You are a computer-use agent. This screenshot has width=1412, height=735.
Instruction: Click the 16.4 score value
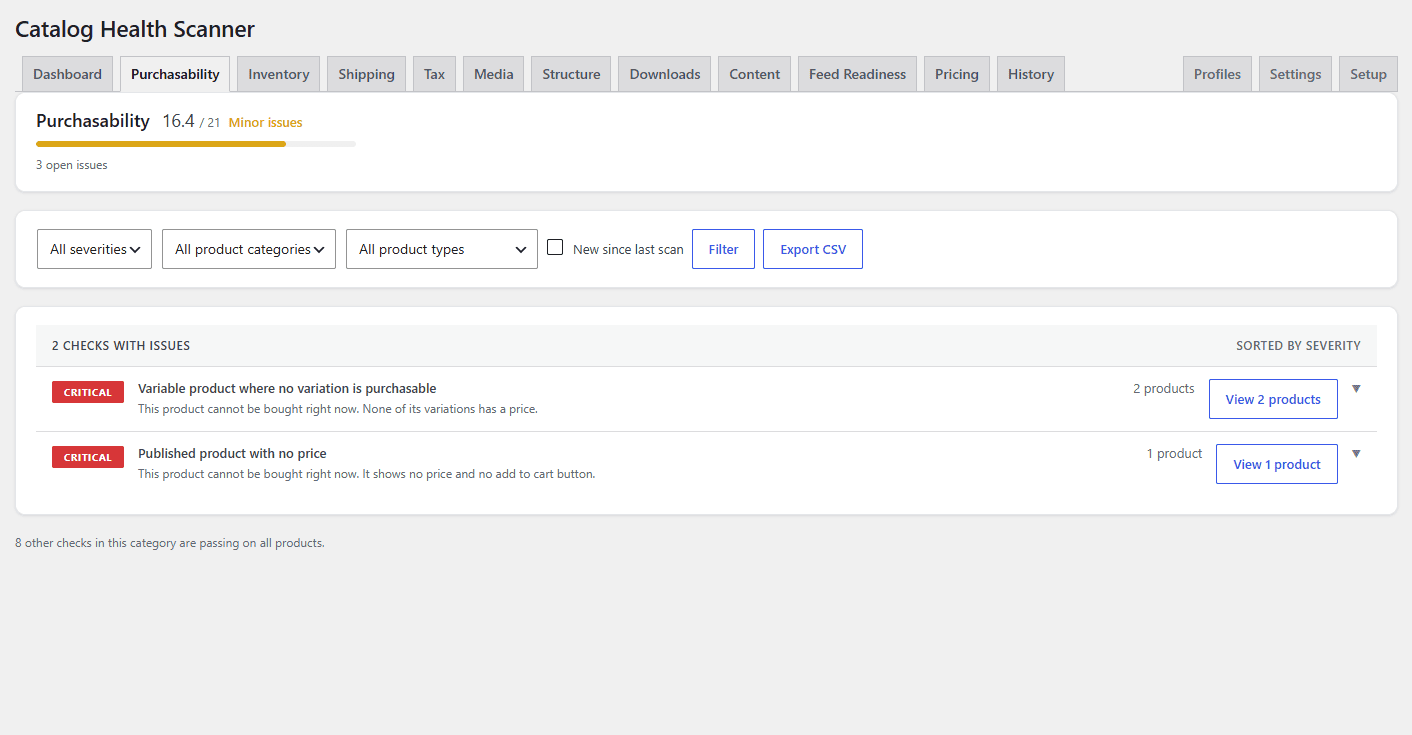pos(178,121)
